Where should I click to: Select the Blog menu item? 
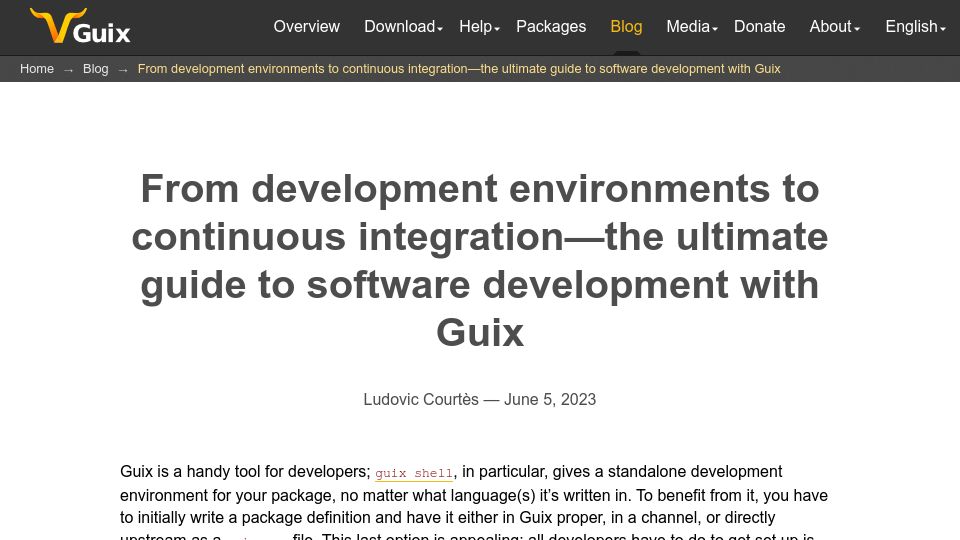coord(626,26)
